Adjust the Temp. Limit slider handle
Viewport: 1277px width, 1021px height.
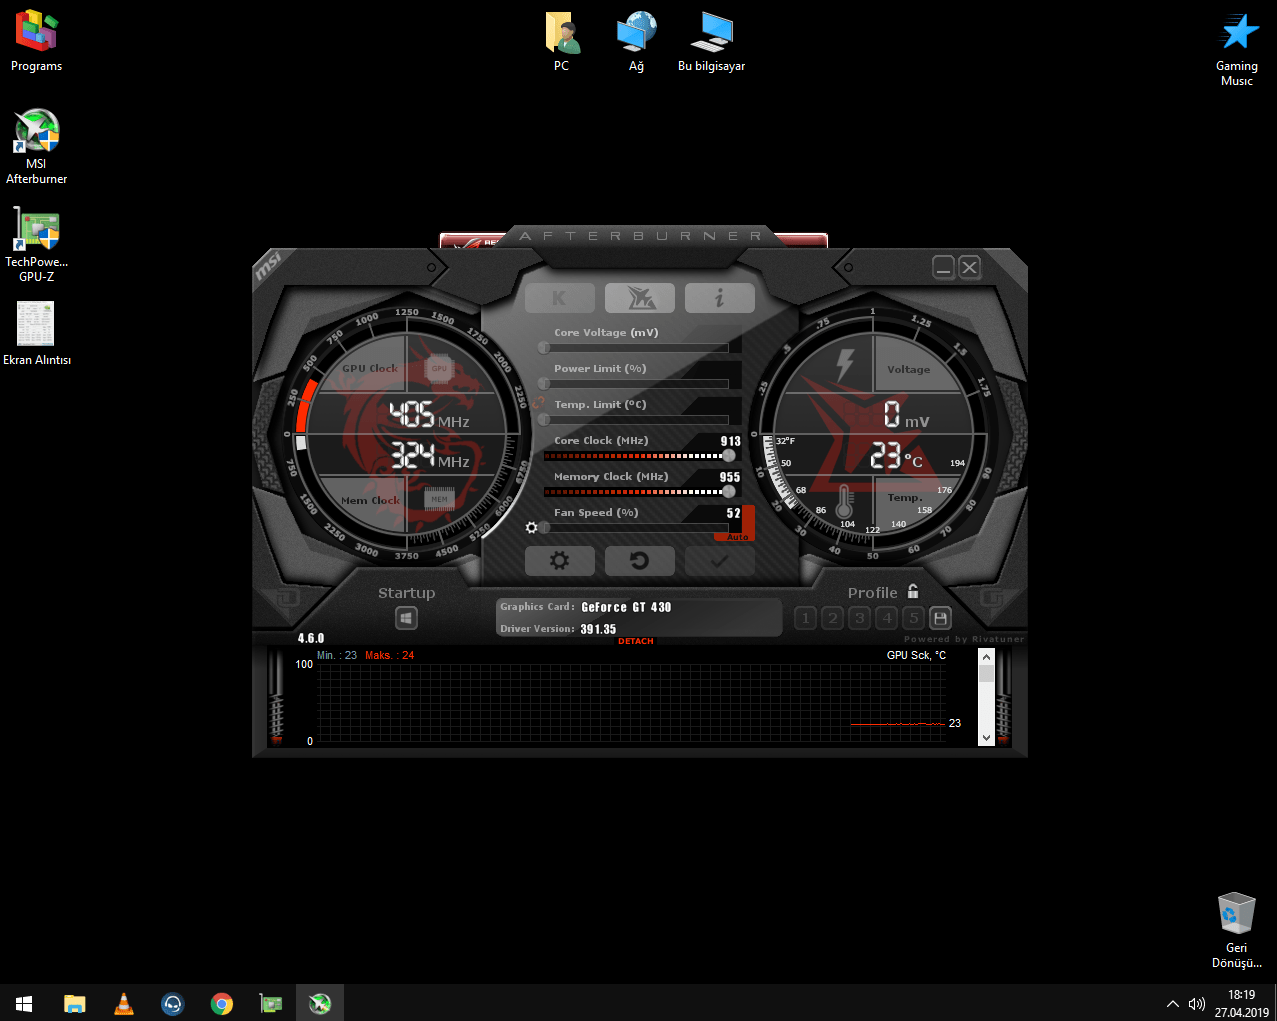[x=544, y=420]
